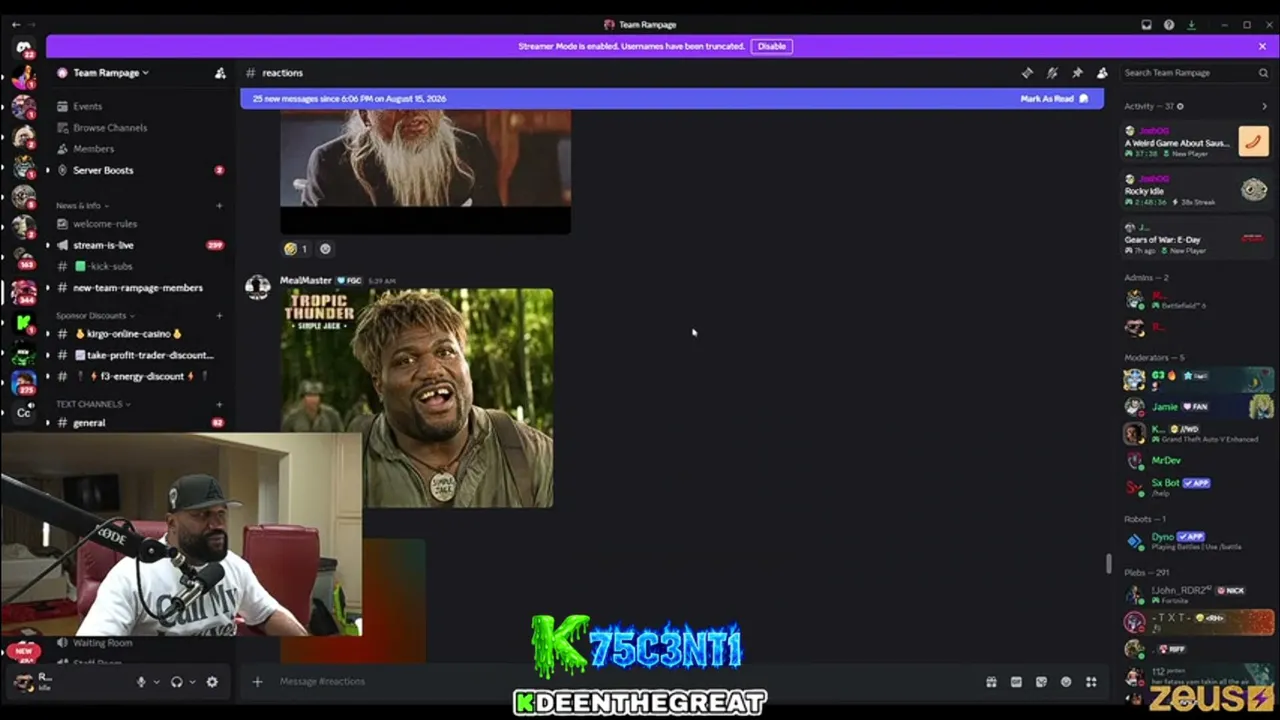This screenshot has width=1280, height=720.
Task: Click the plus attachment icon in message box
Action: click(257, 682)
